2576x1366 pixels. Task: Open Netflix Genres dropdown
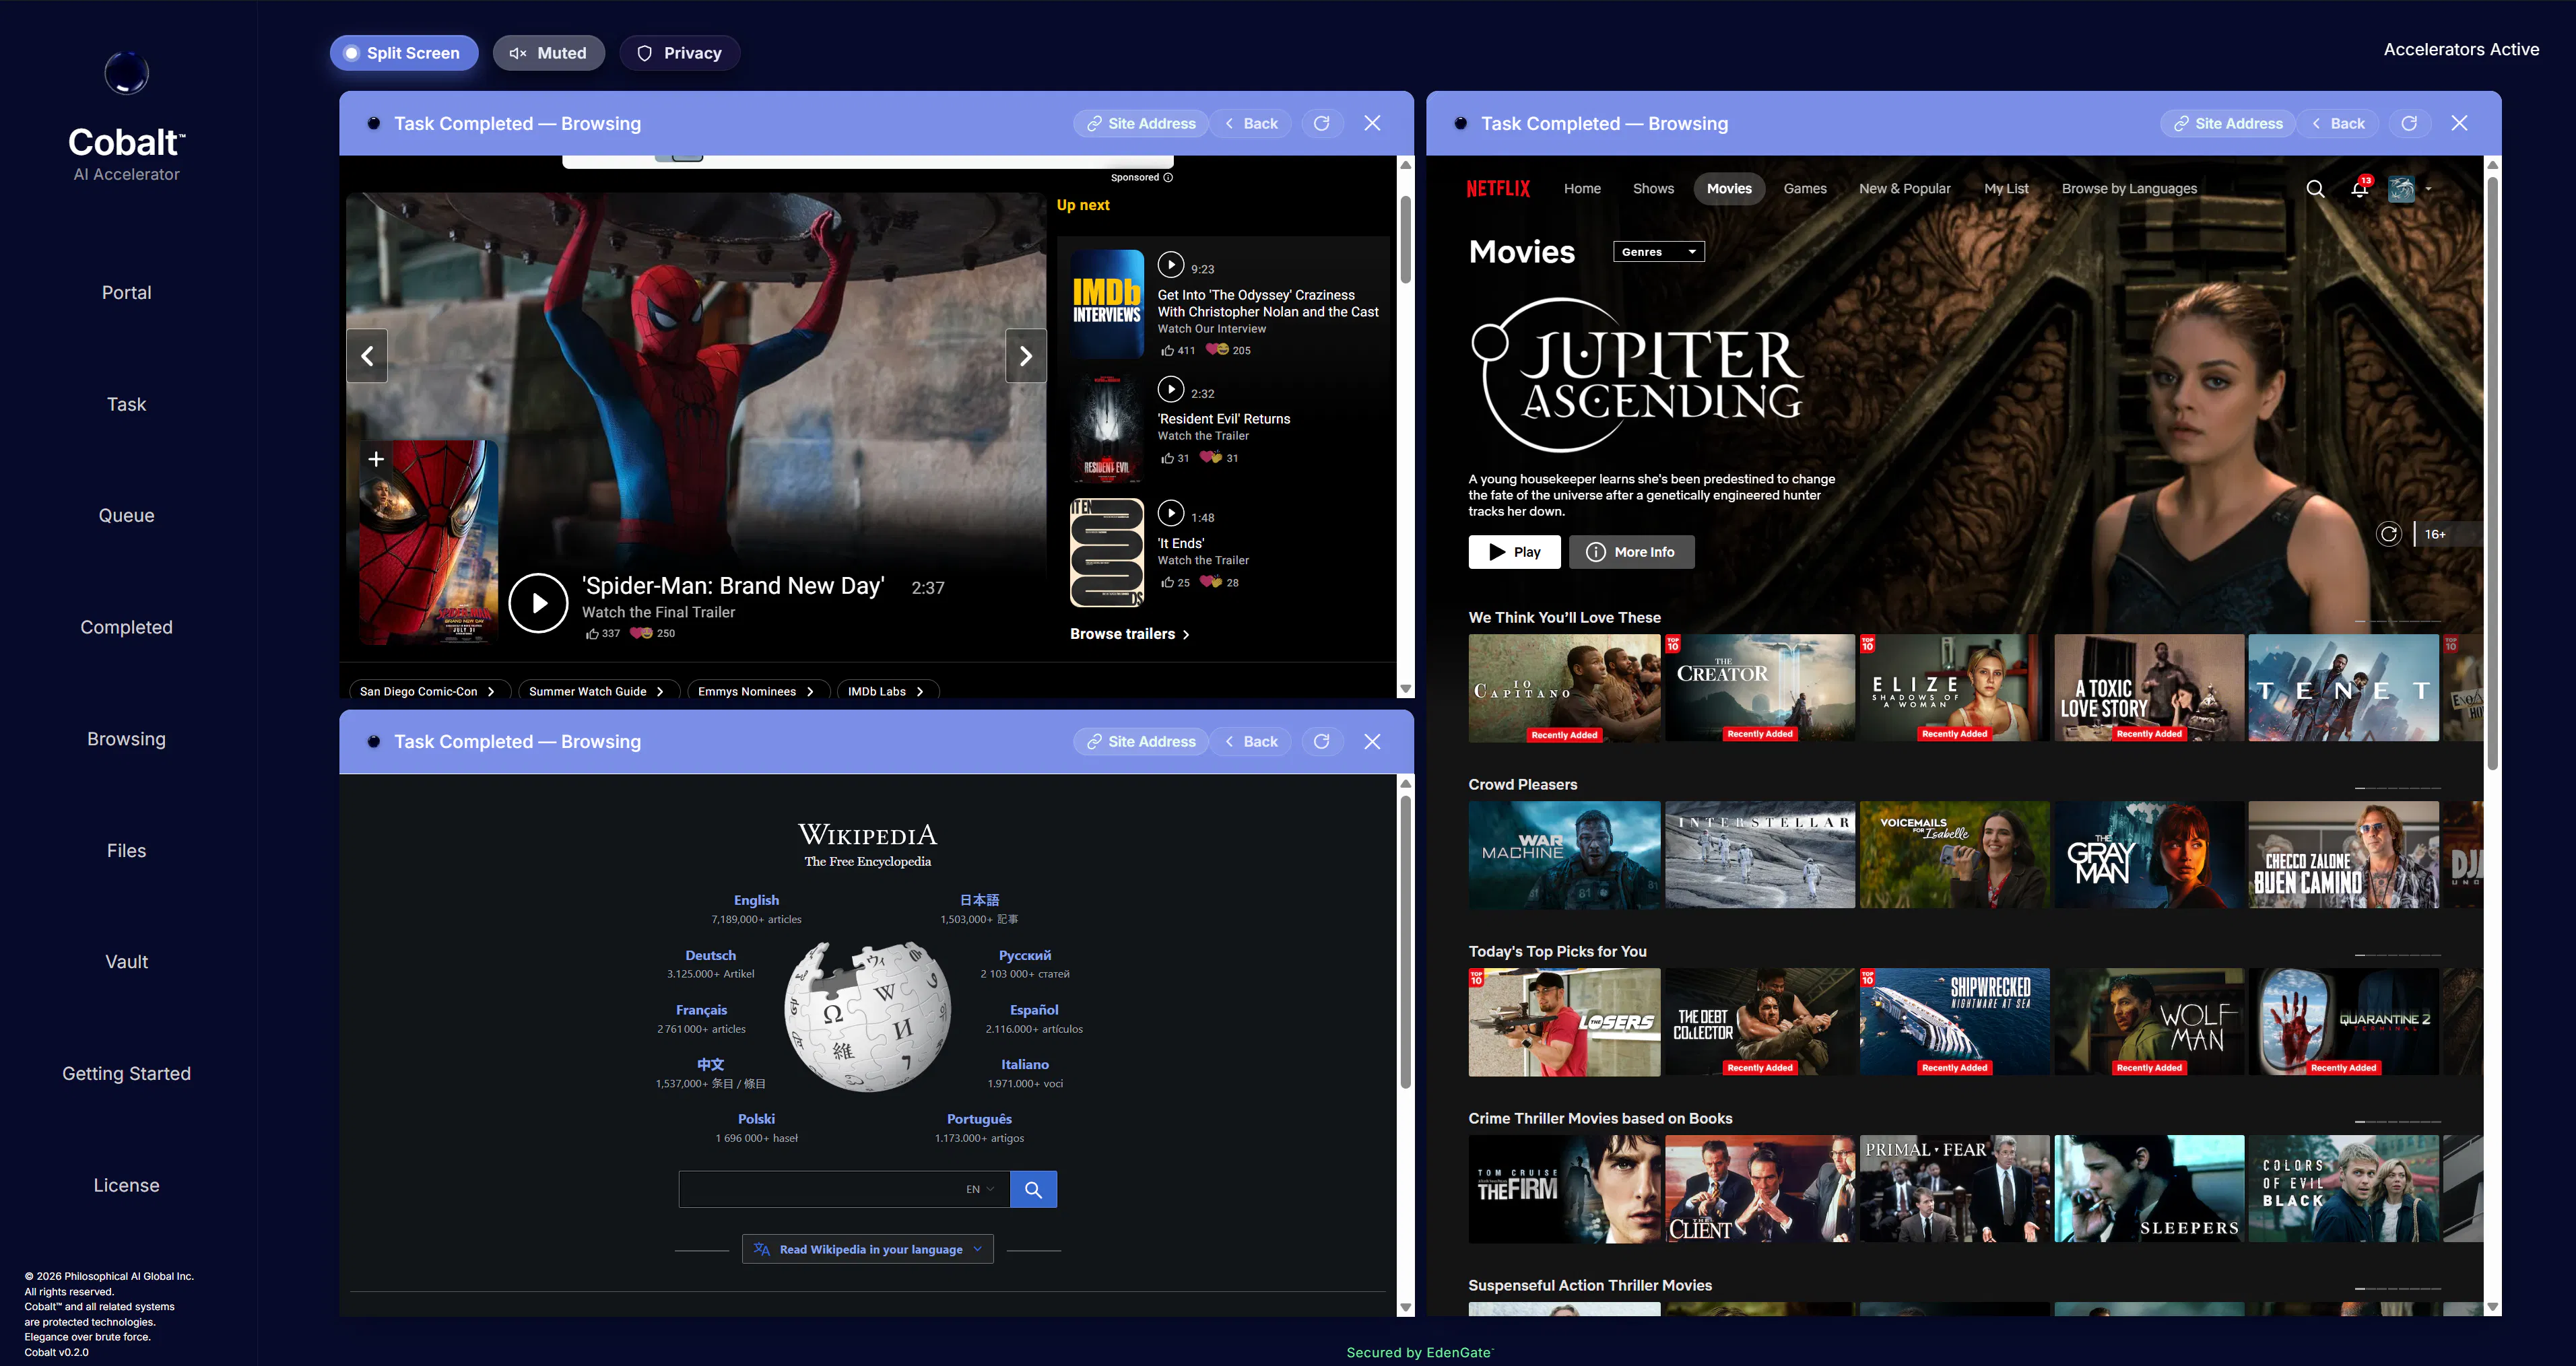(1658, 252)
